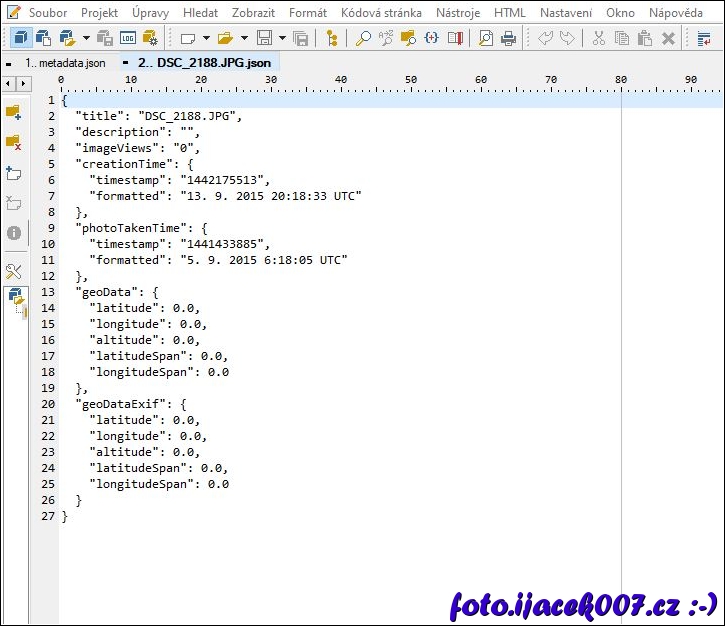Expand the Save dropdown arrow

point(282,38)
